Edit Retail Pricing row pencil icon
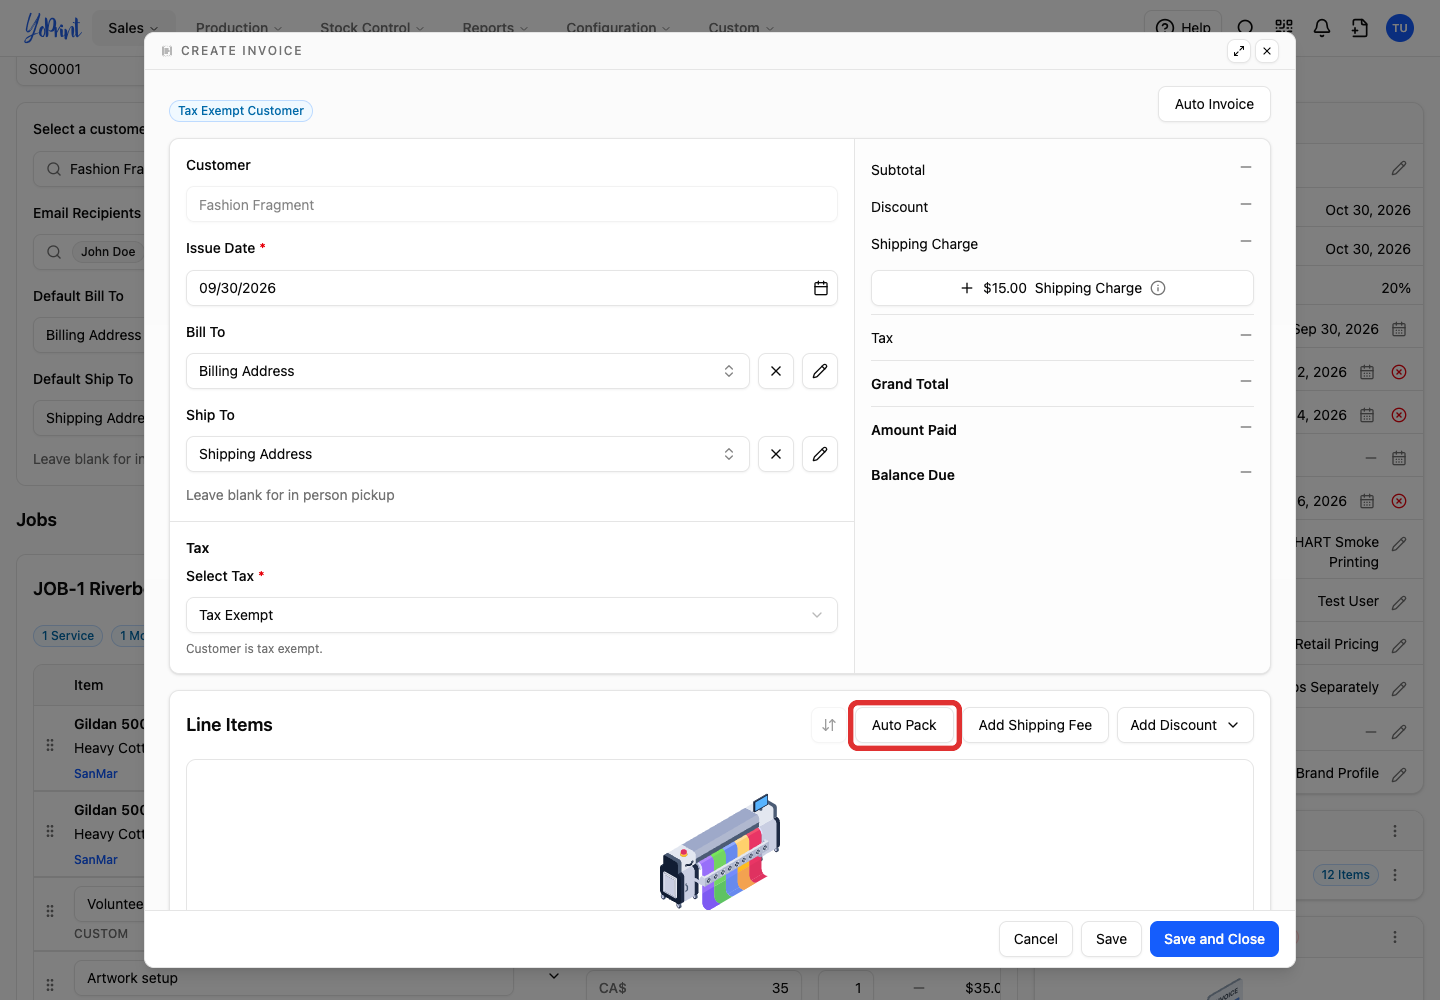 point(1399,645)
